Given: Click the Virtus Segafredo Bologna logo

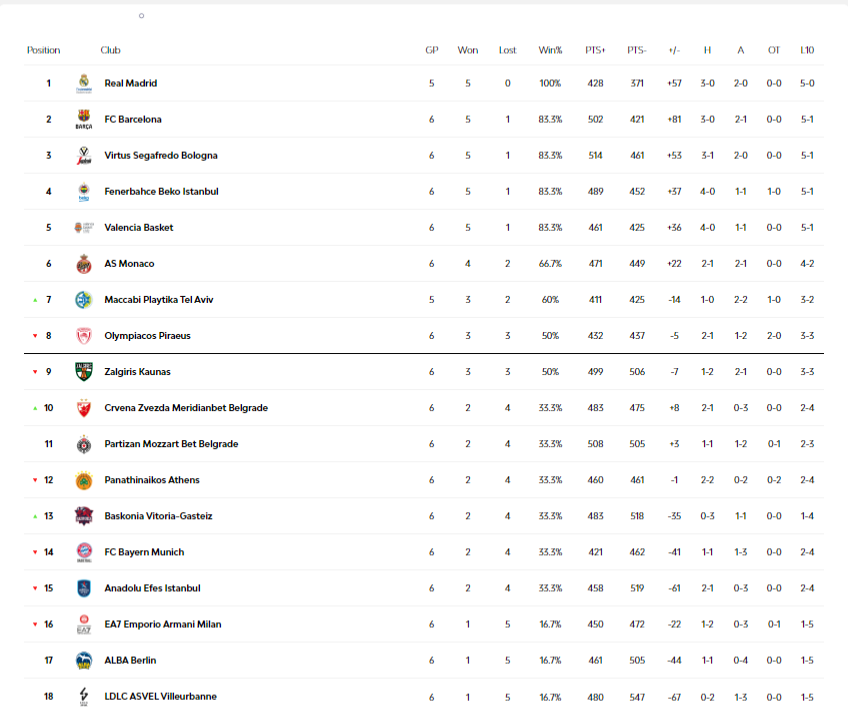Looking at the screenshot, I should pyautogui.click(x=84, y=156).
